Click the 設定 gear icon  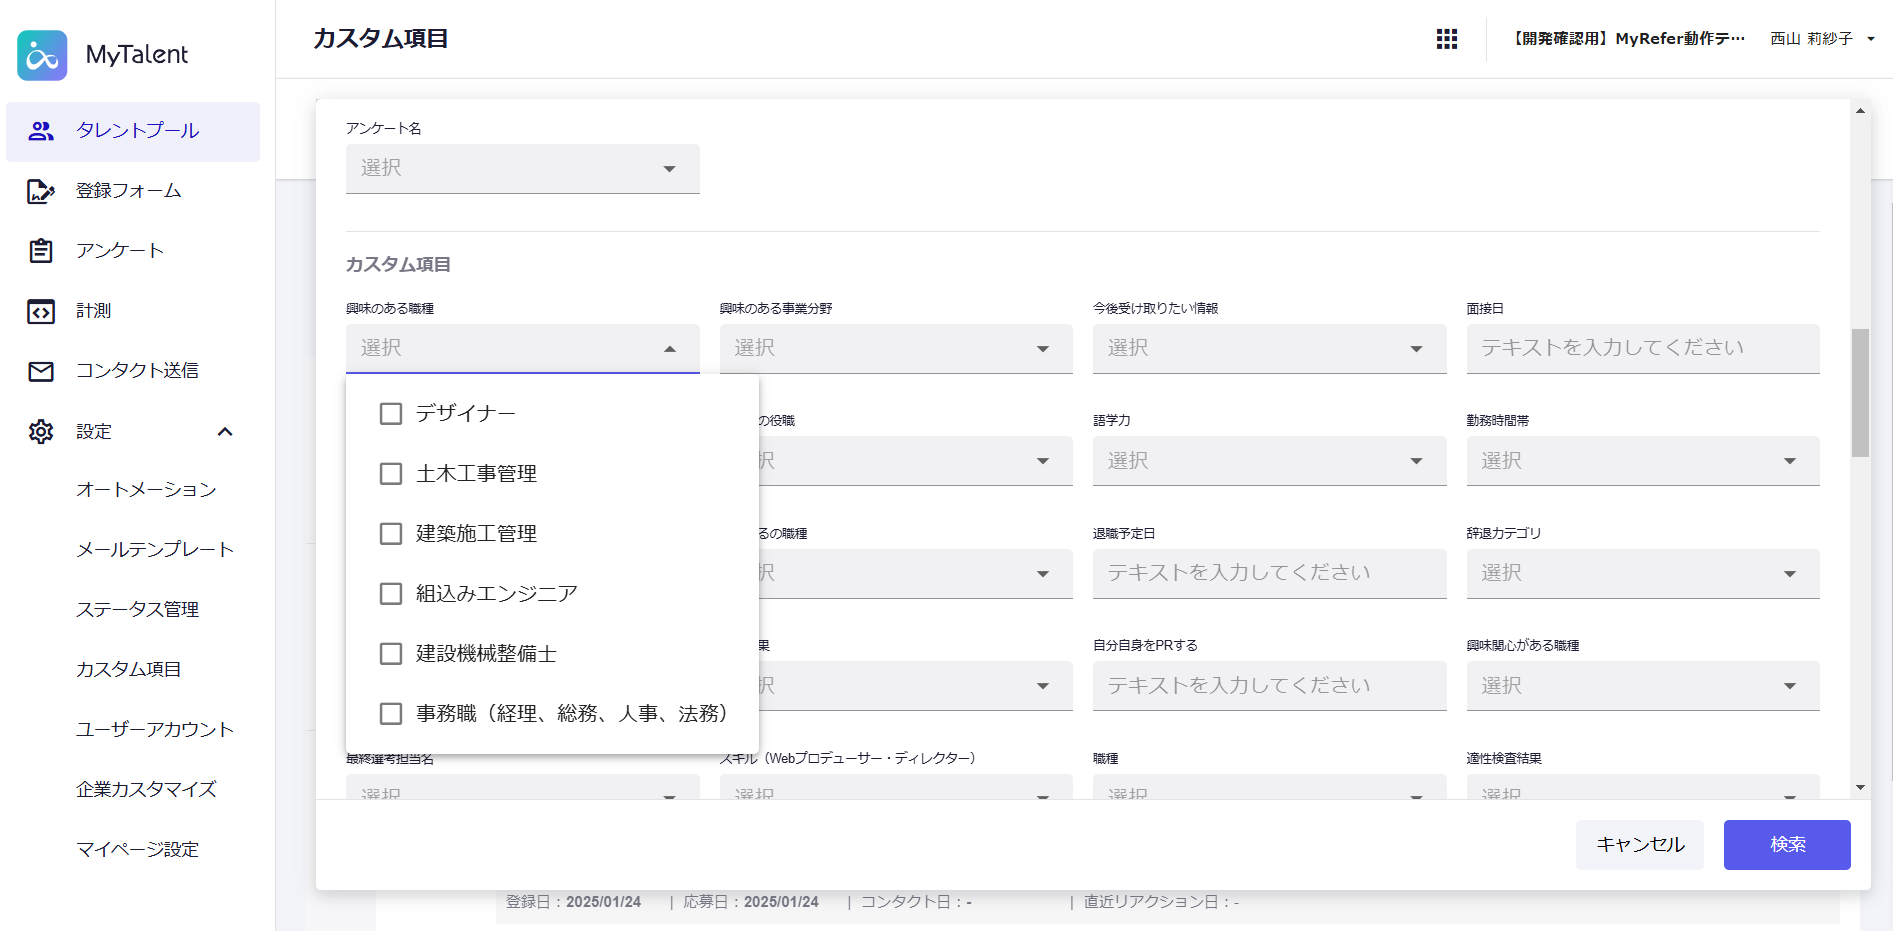pos(41,432)
